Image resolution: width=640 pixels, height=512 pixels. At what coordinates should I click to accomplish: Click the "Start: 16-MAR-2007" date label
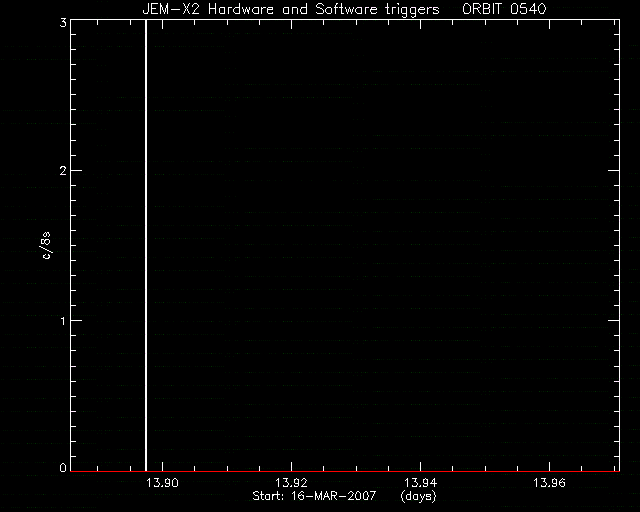314,496
